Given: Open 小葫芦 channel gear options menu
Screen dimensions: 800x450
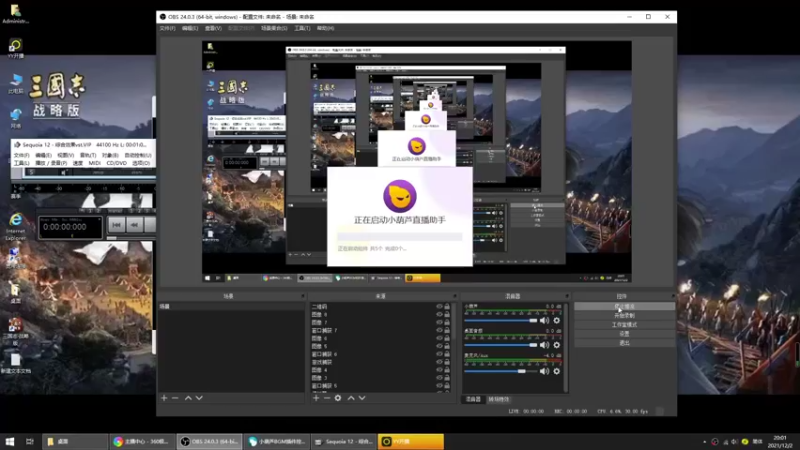Looking at the screenshot, I should pos(557,320).
